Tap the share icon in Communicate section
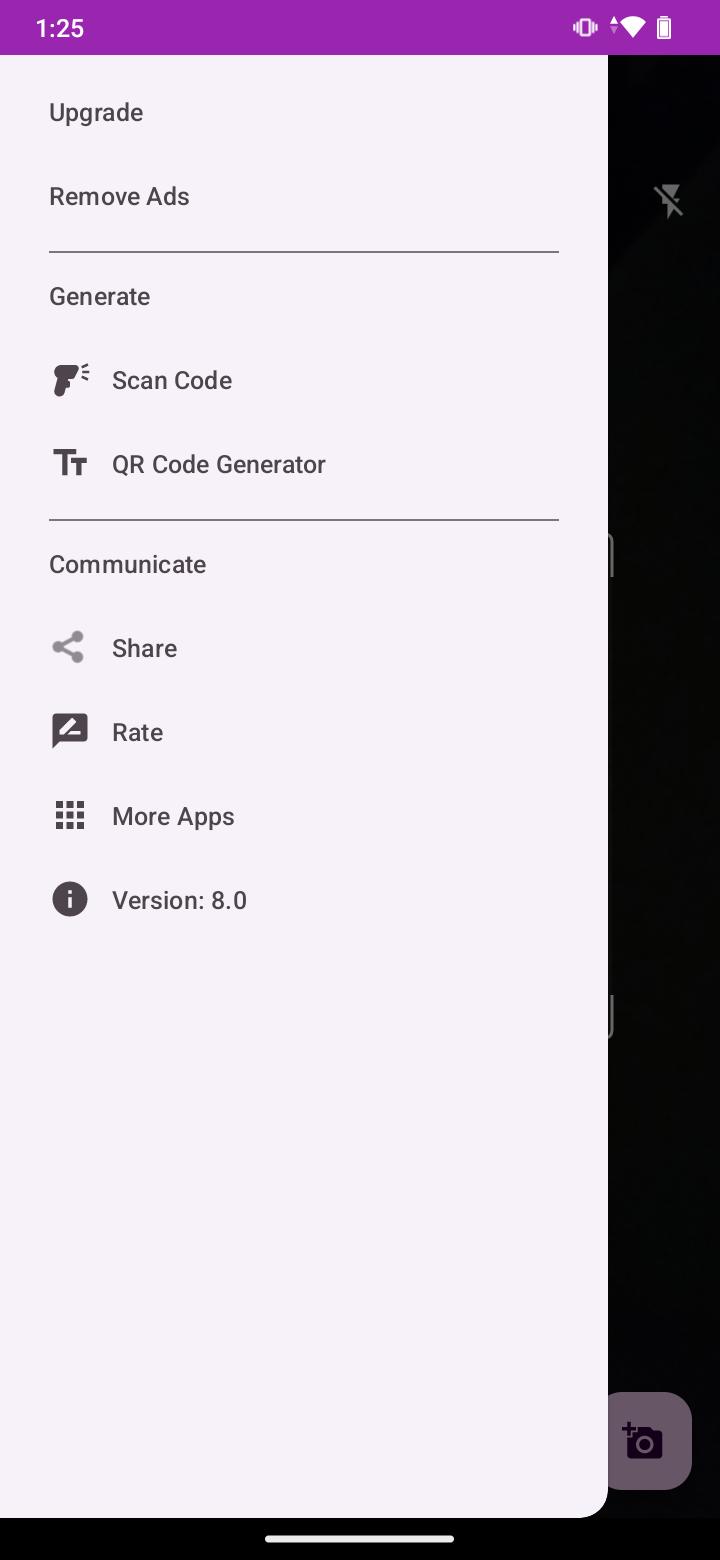Screen dimensions: 720x1560 (x=68, y=648)
